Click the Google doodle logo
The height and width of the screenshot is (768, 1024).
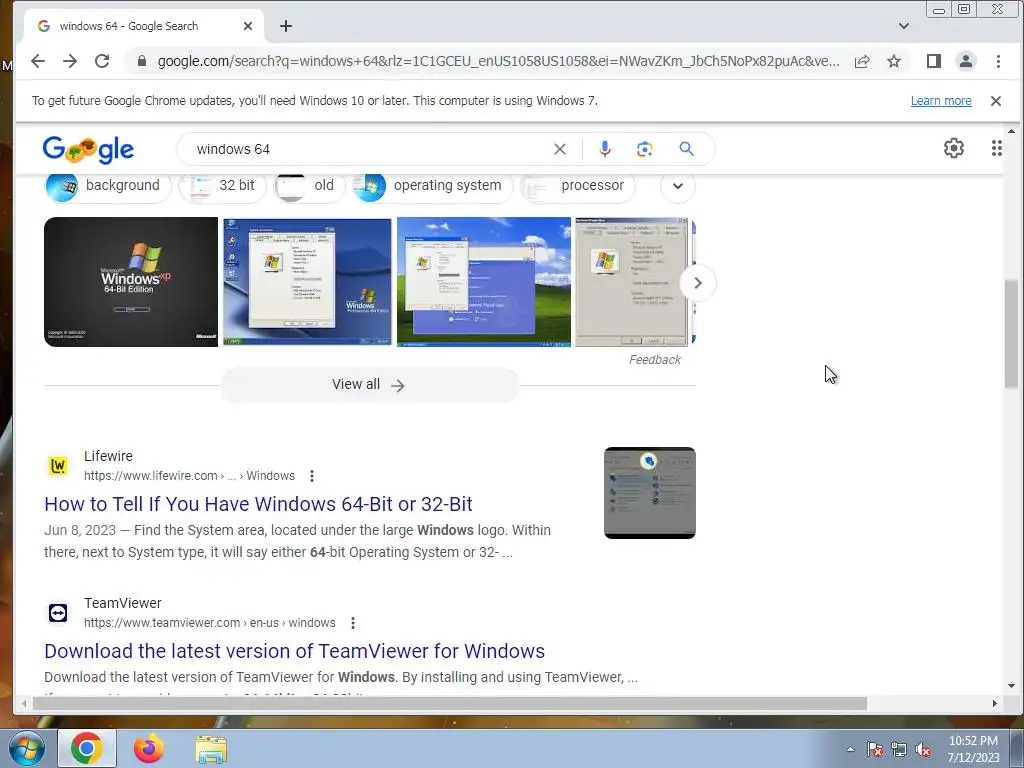click(88, 150)
